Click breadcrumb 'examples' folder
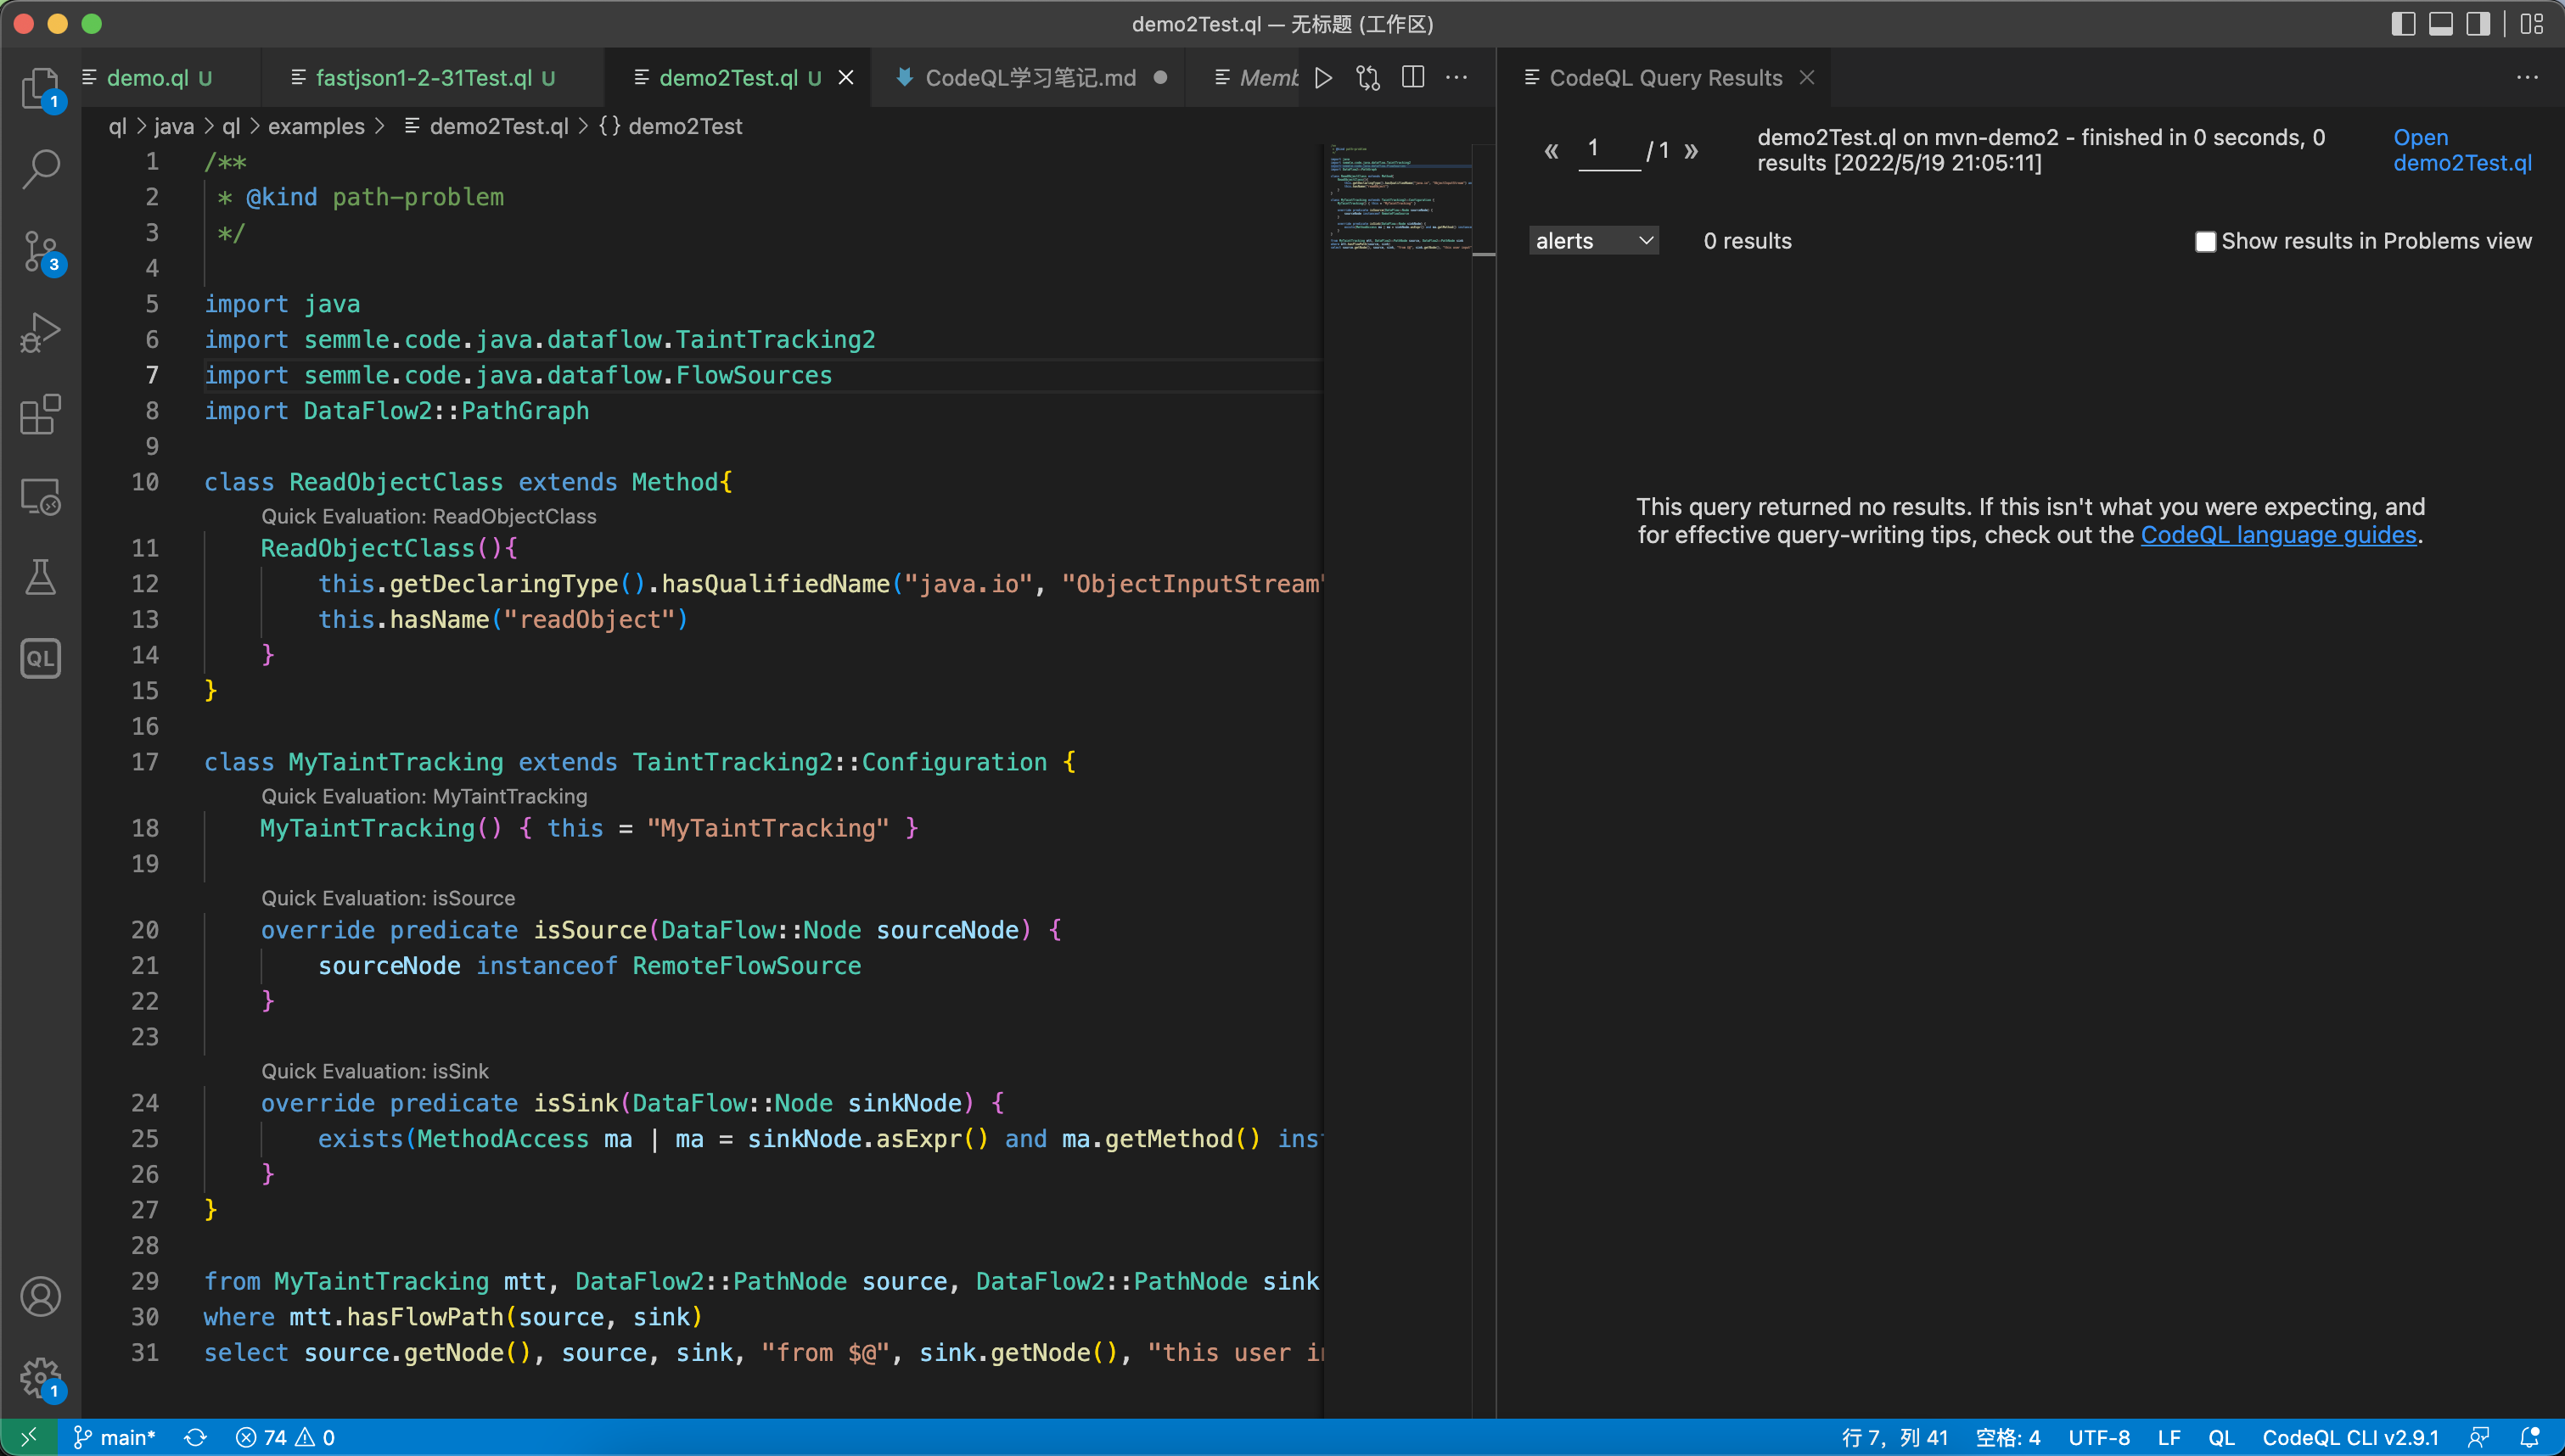This screenshot has width=2565, height=1456. (x=316, y=126)
